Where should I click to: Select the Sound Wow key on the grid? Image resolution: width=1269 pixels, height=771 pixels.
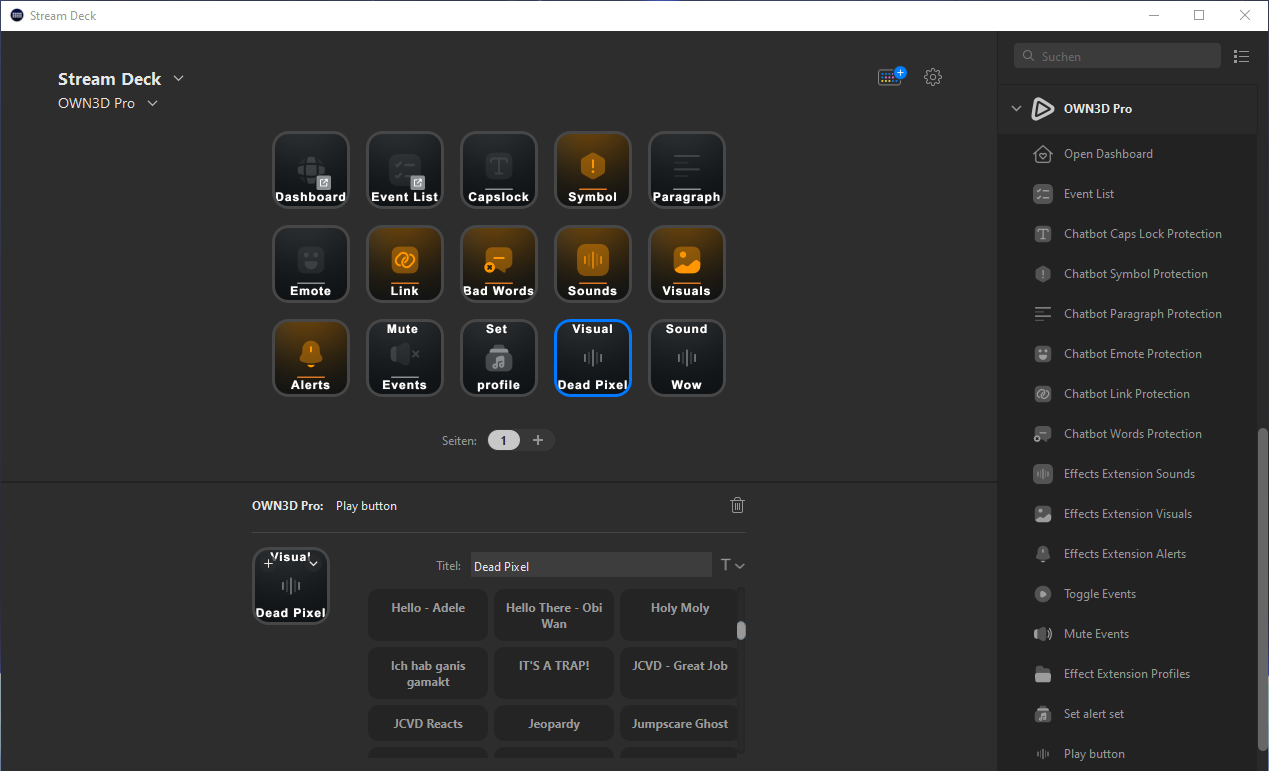pos(687,357)
